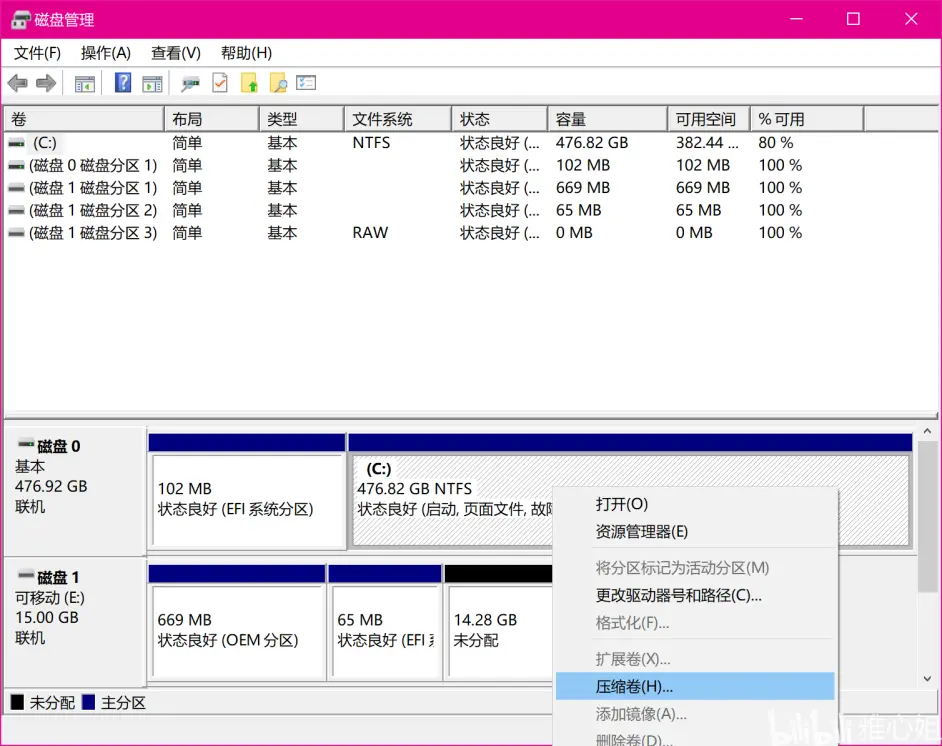Image resolution: width=942 pixels, height=746 pixels.
Task: Click the disk pane vertical scrollbar thumb
Action: point(927,517)
